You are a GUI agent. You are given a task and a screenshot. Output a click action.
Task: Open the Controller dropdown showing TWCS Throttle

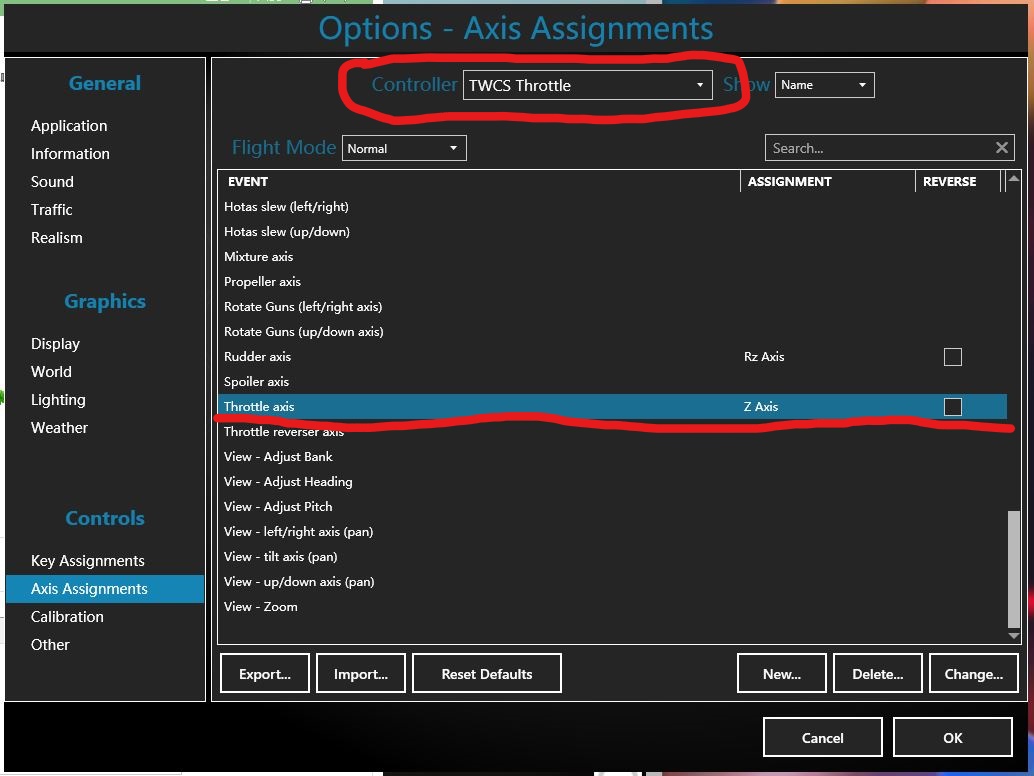tap(587, 85)
